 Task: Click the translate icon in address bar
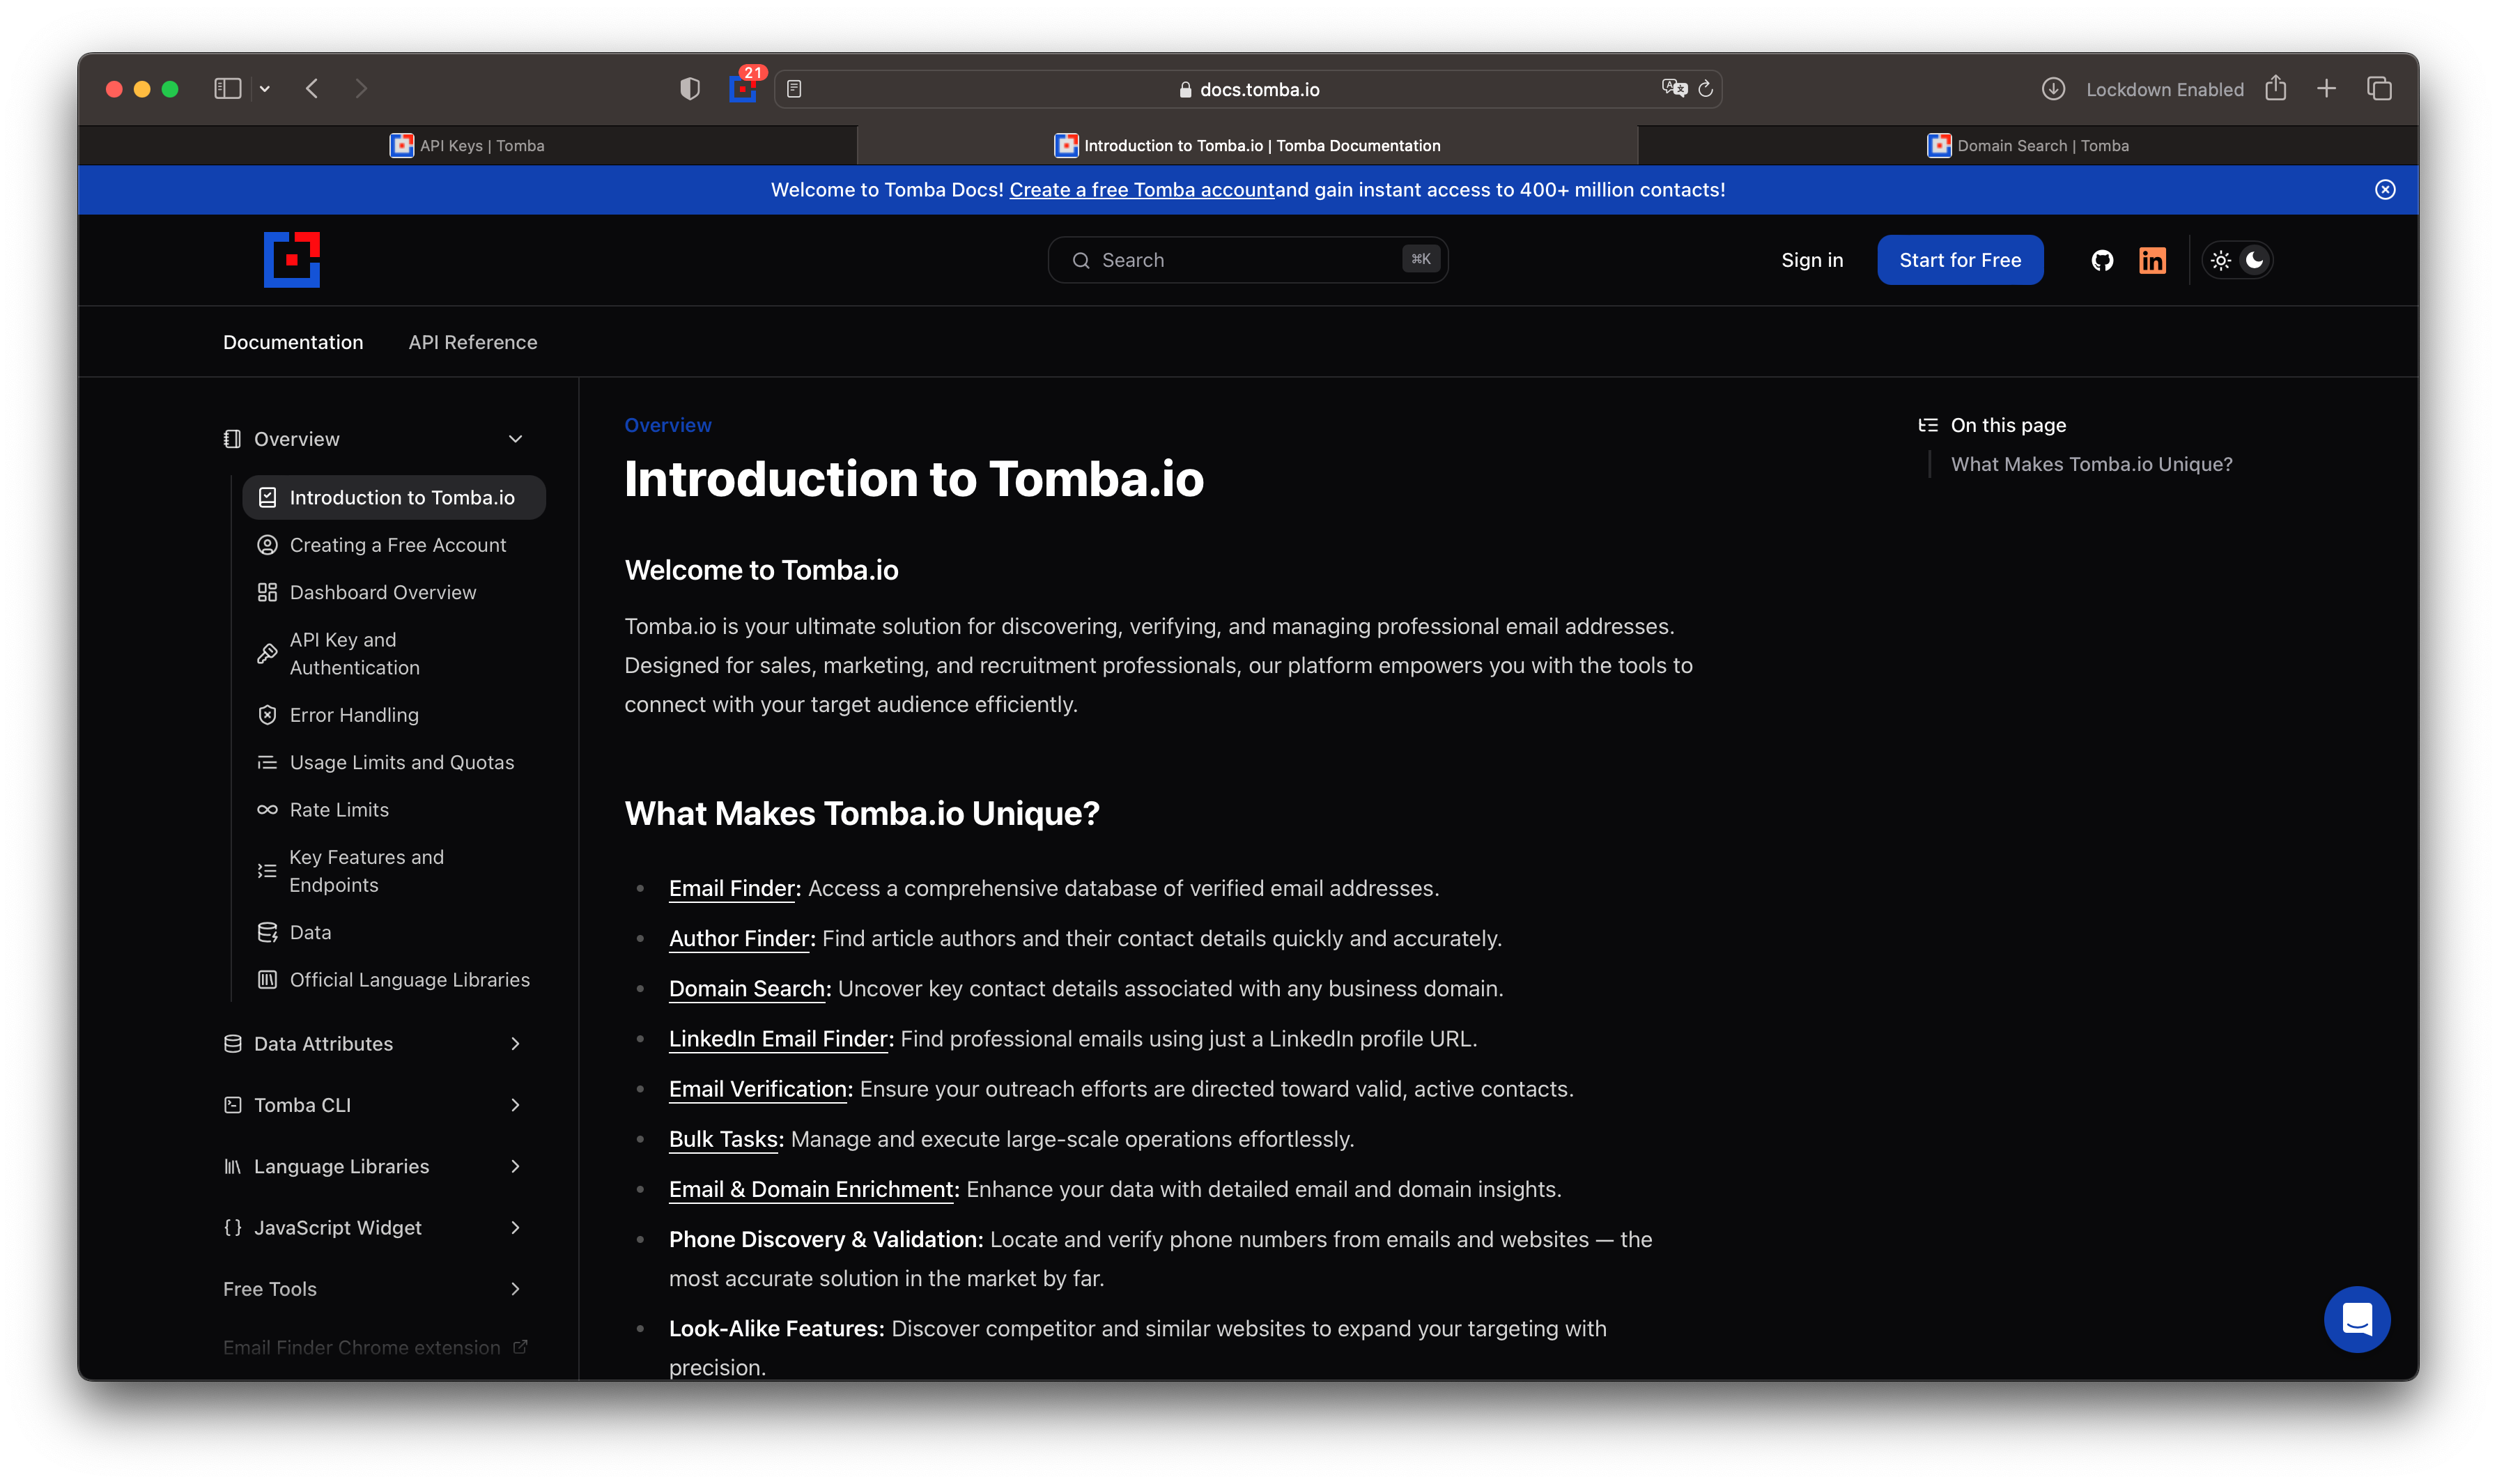[1674, 88]
